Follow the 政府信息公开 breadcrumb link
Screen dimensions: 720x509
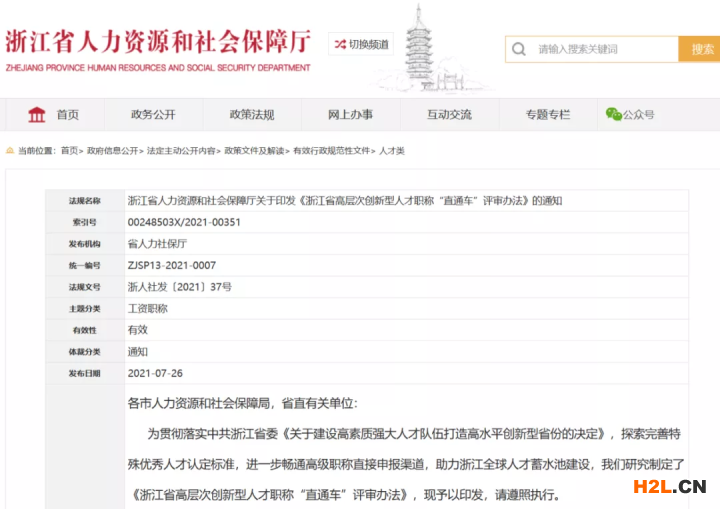(112, 151)
